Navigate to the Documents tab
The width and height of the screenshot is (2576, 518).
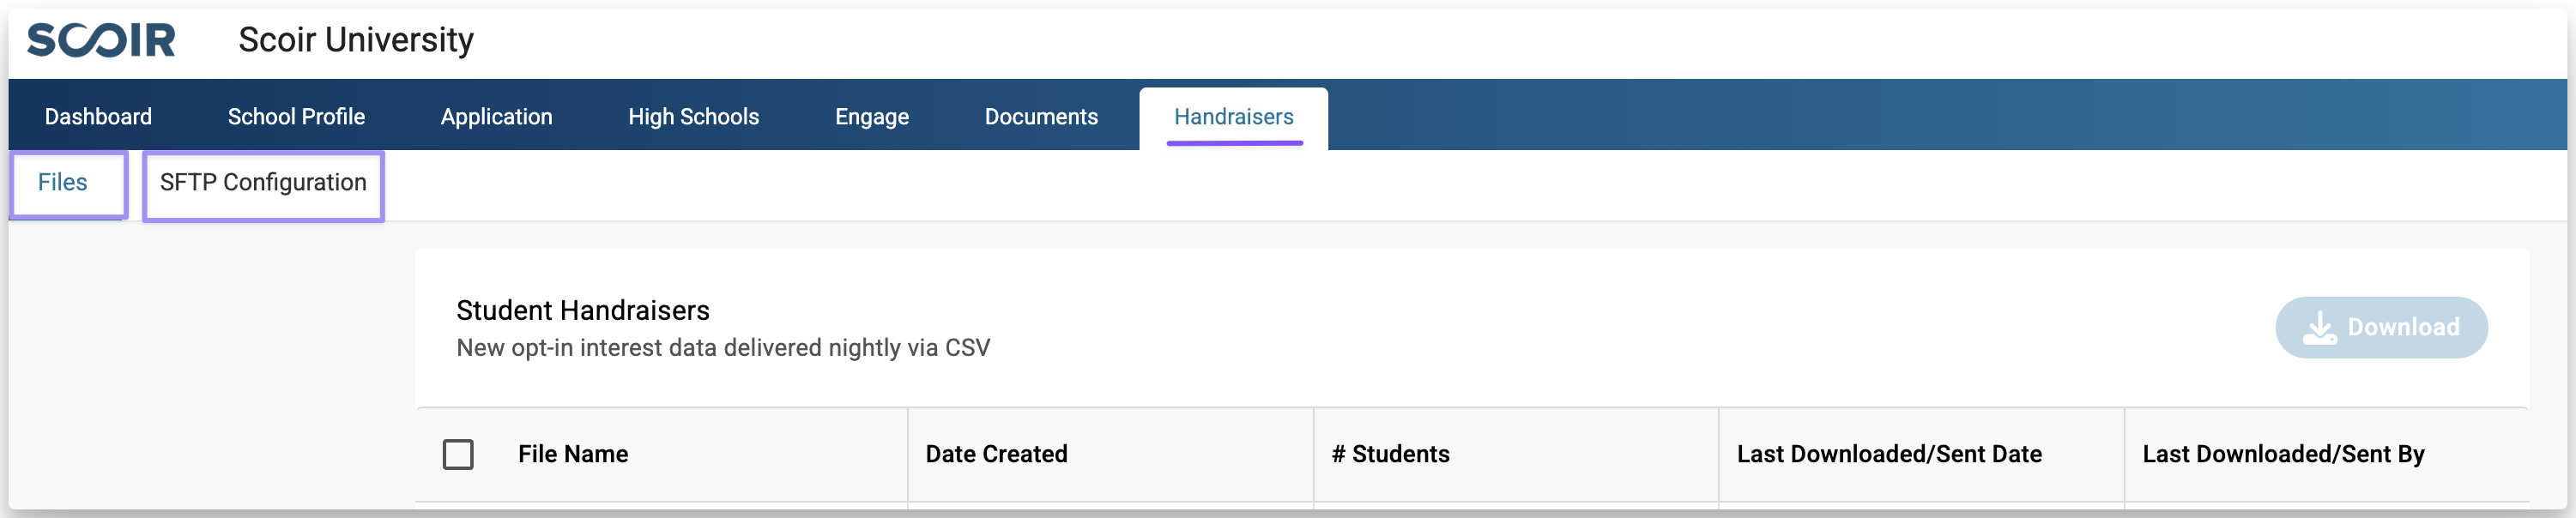[1041, 117]
